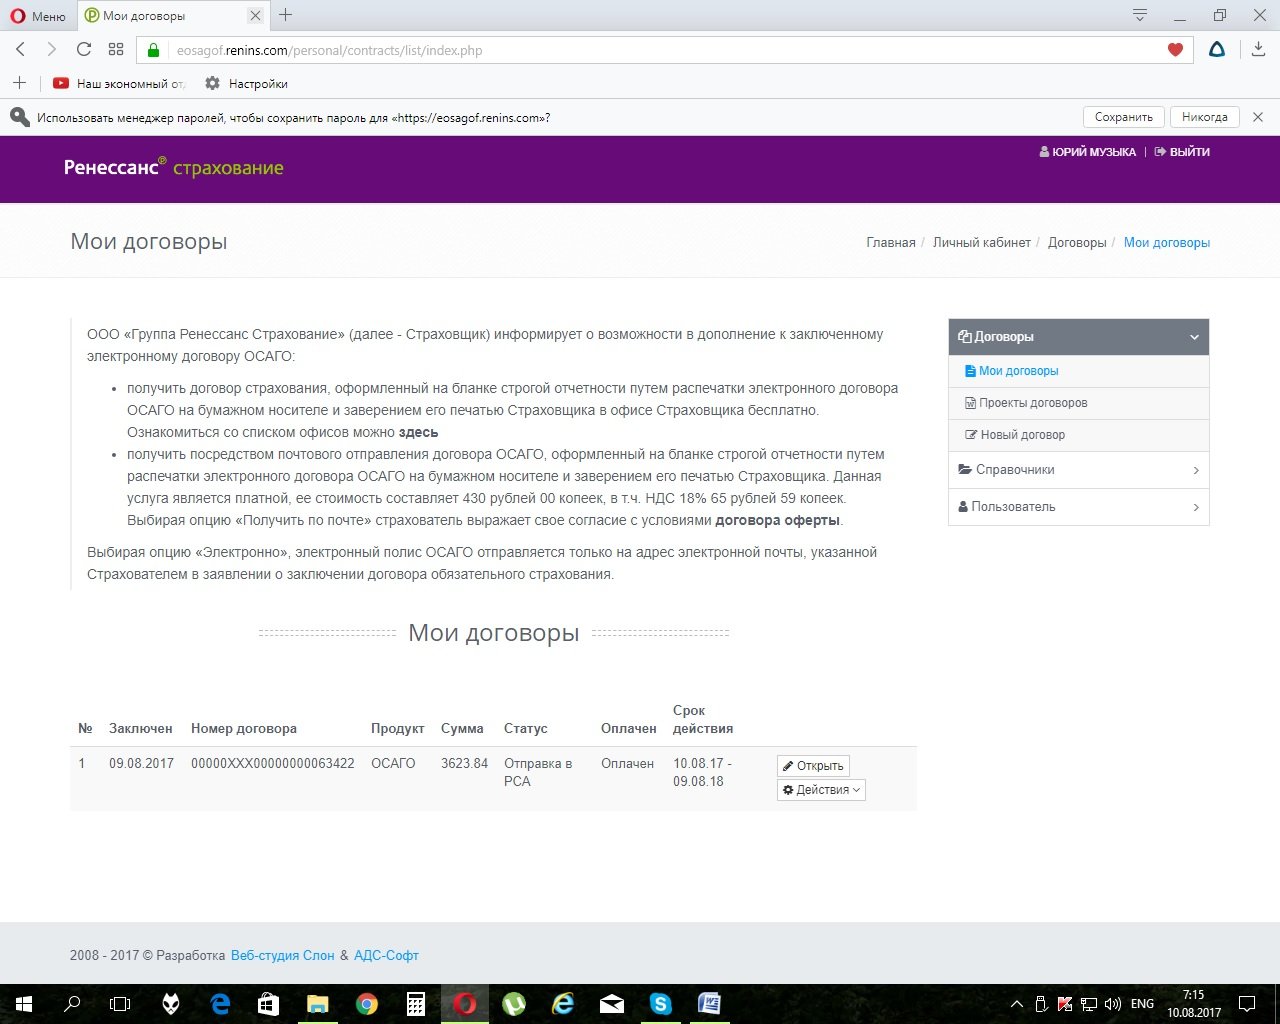Add a new tab with the plus button
This screenshot has height=1024, width=1280.
click(x=286, y=15)
